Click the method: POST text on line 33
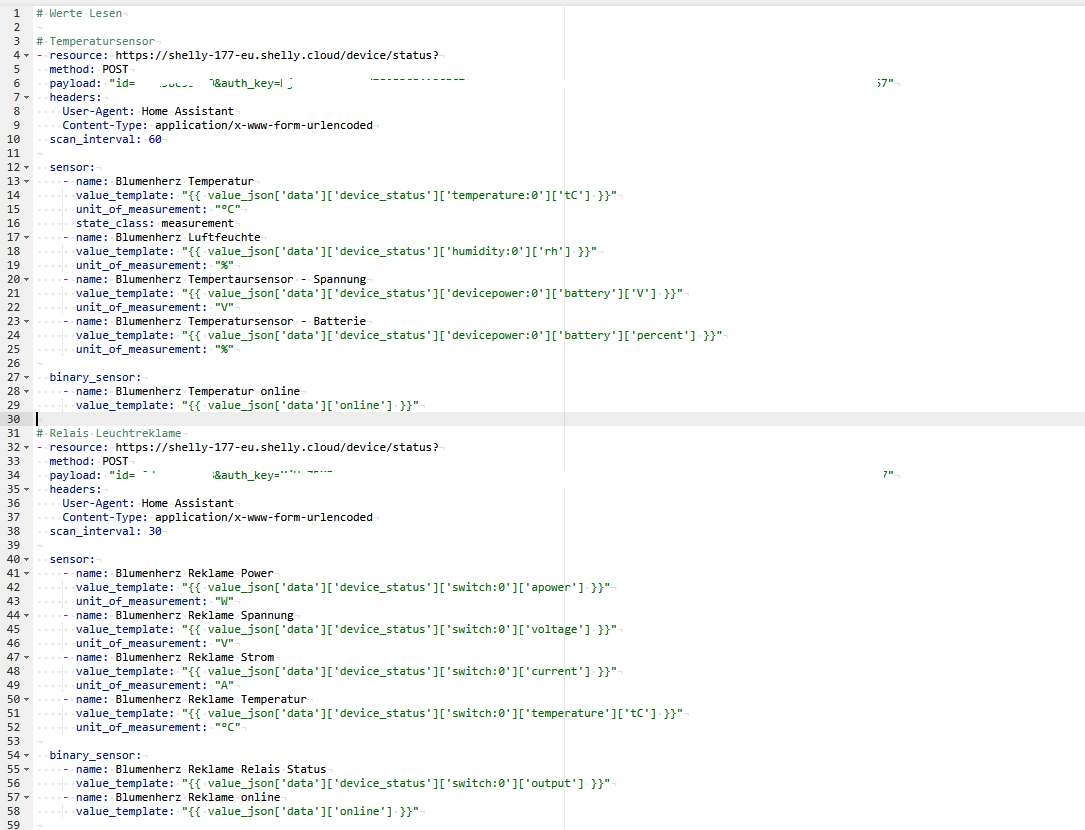 (x=89, y=461)
